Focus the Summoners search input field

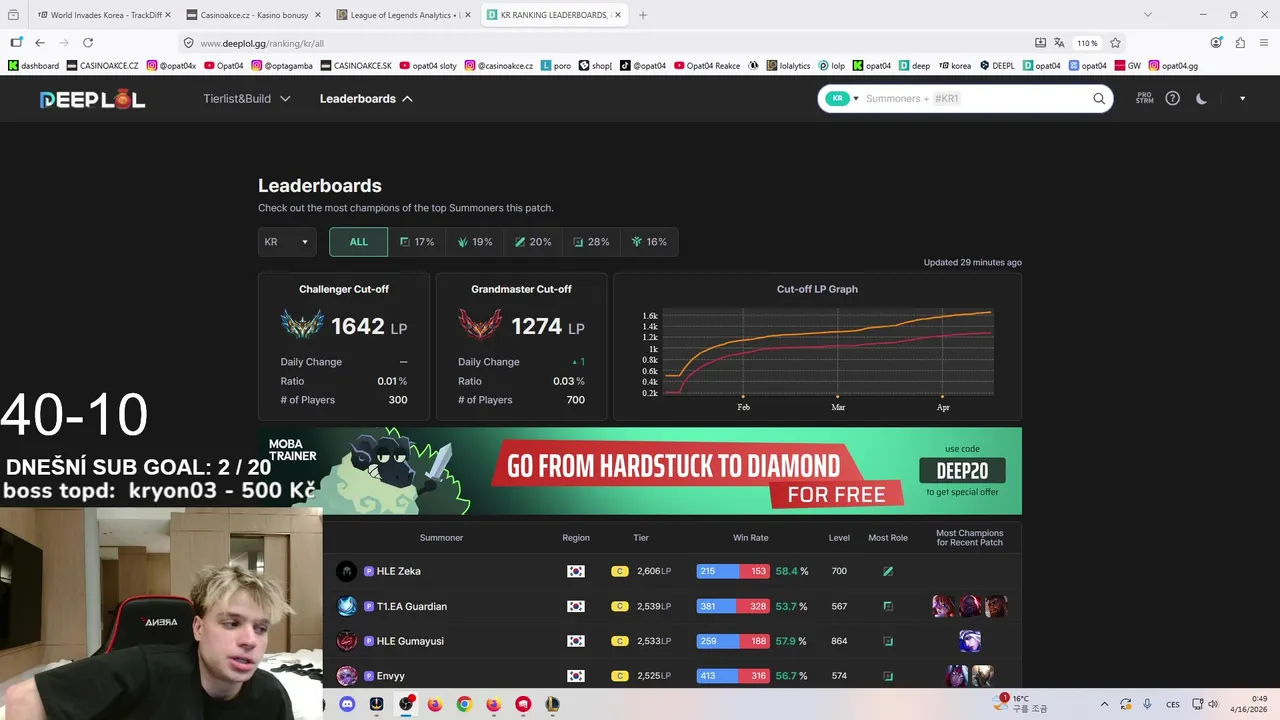pos(975,99)
